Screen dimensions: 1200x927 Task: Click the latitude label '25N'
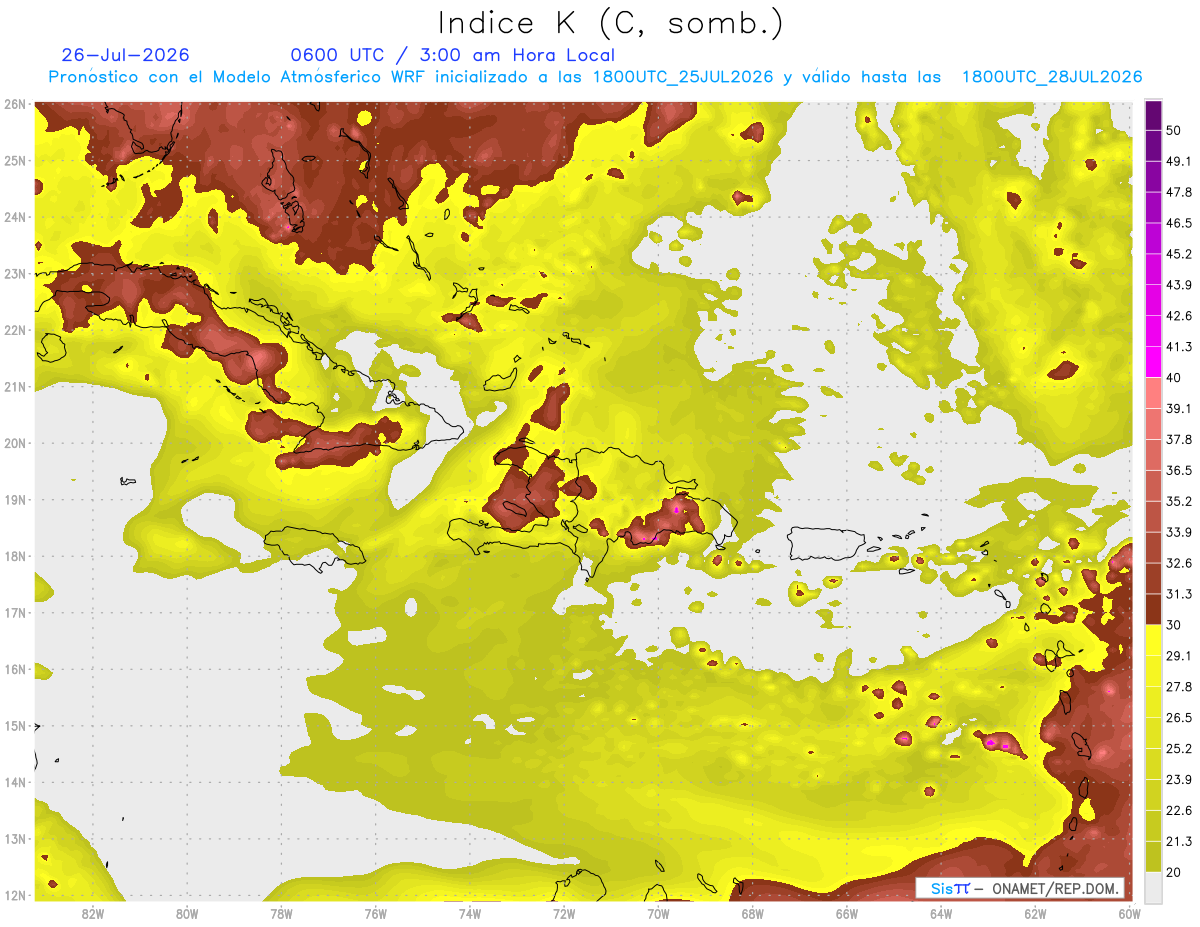[15, 160]
